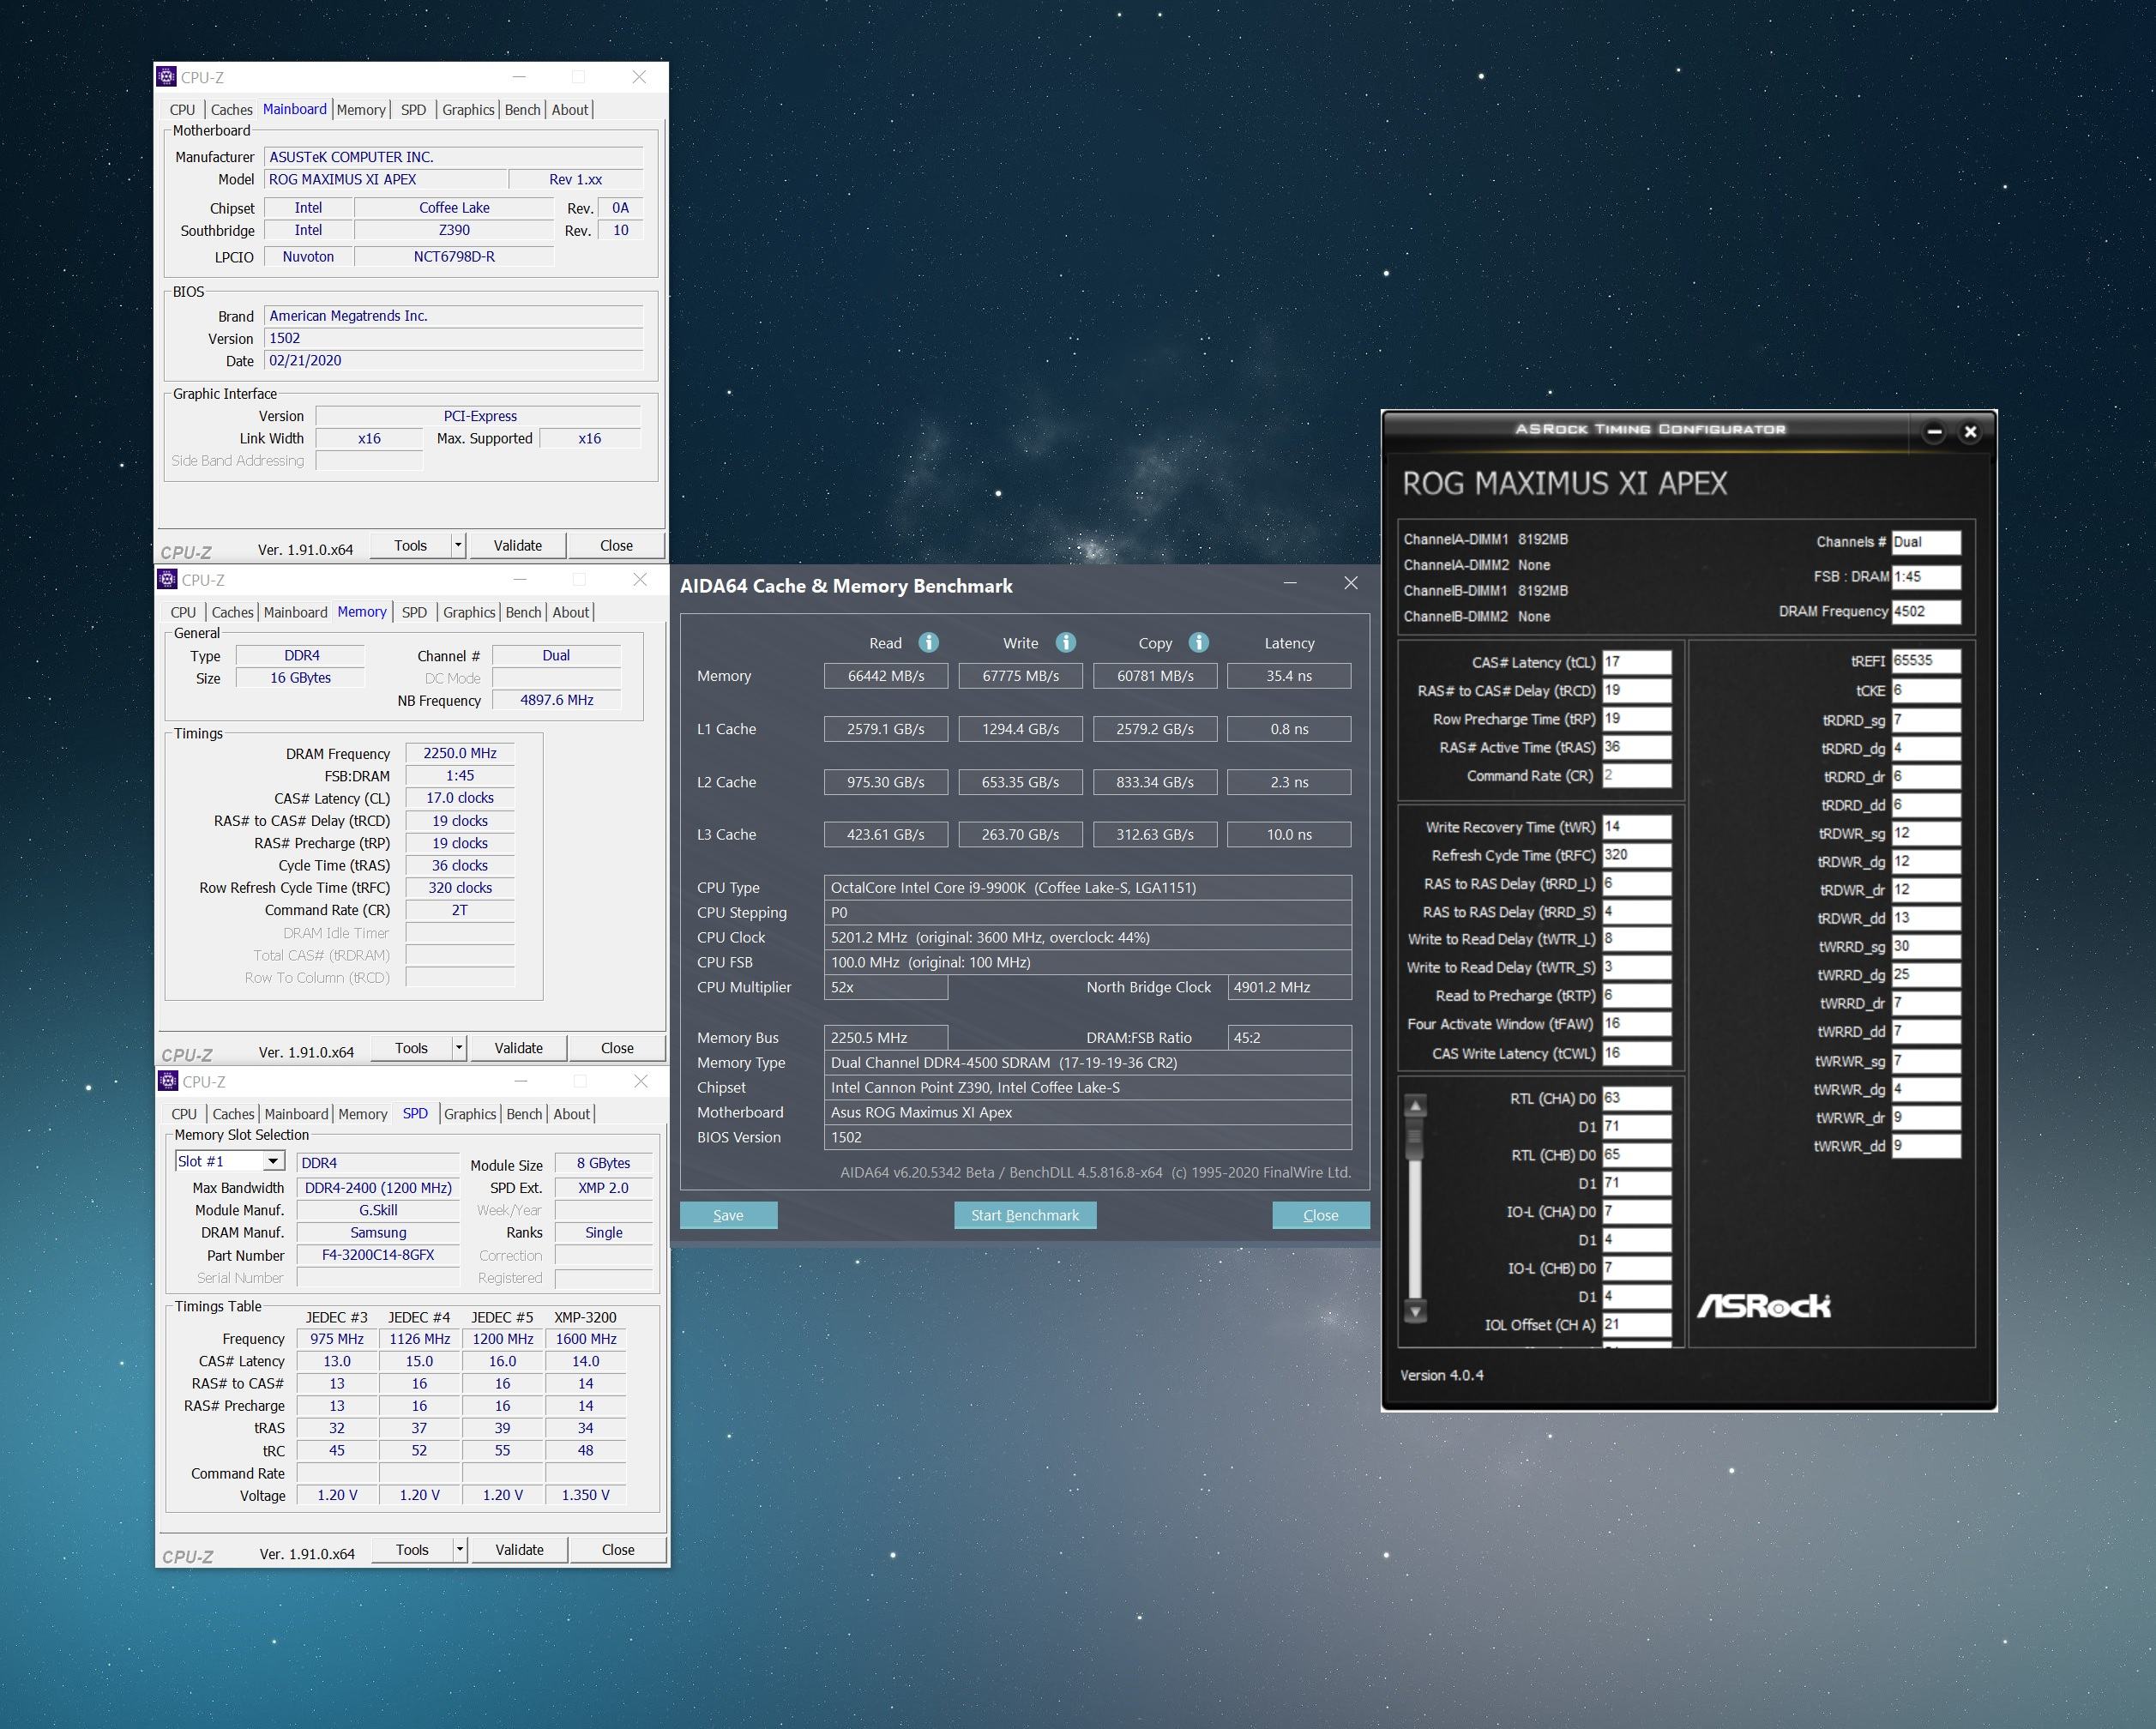Click the BIOS Date value 02/21/2020
This screenshot has height=1729, width=2156.
[x=454, y=360]
